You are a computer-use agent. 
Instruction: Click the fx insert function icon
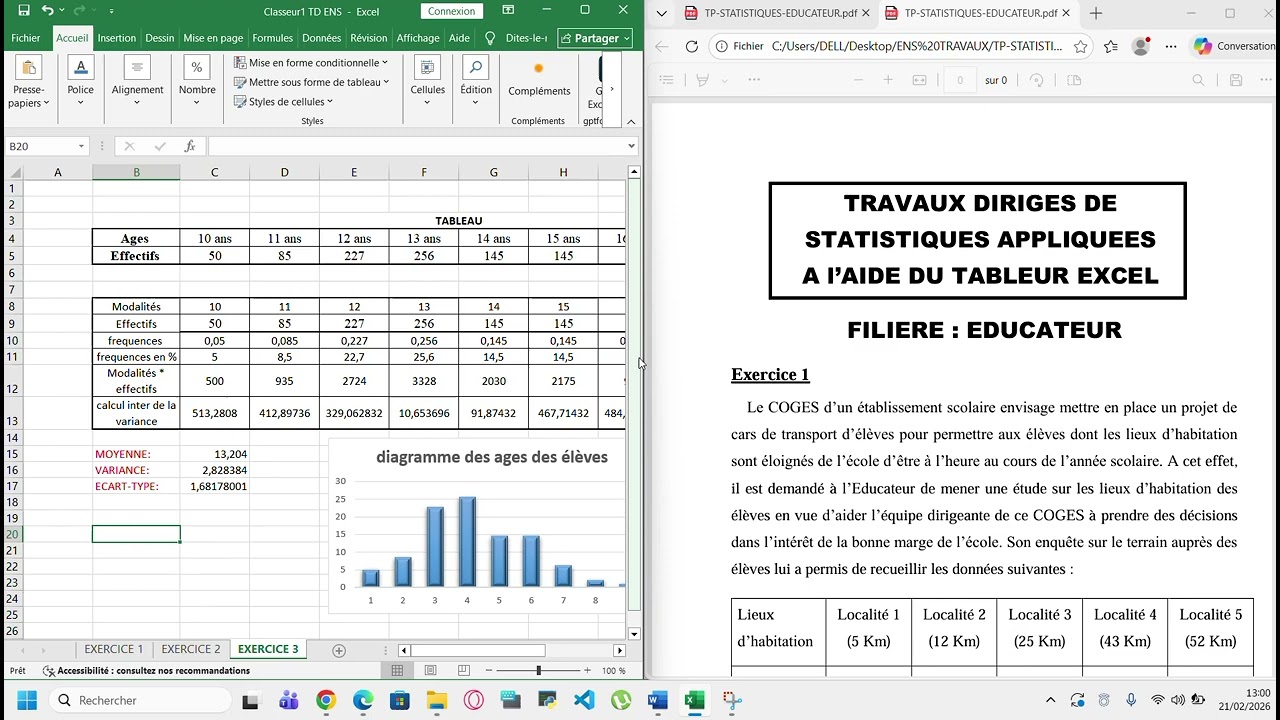pyautogui.click(x=190, y=146)
